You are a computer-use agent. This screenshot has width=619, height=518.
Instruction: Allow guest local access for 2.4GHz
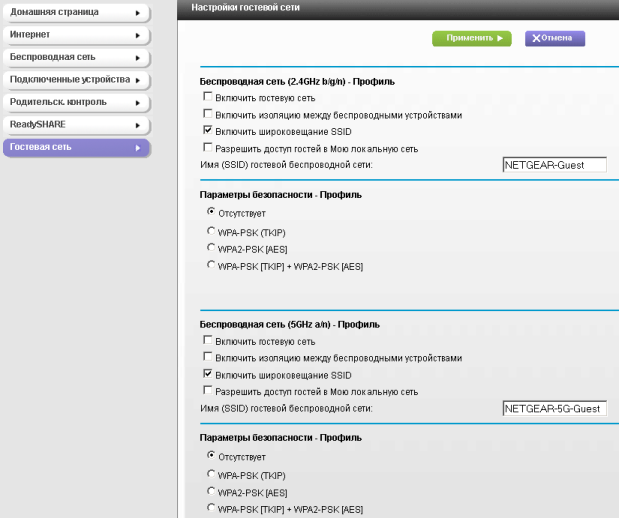208,147
